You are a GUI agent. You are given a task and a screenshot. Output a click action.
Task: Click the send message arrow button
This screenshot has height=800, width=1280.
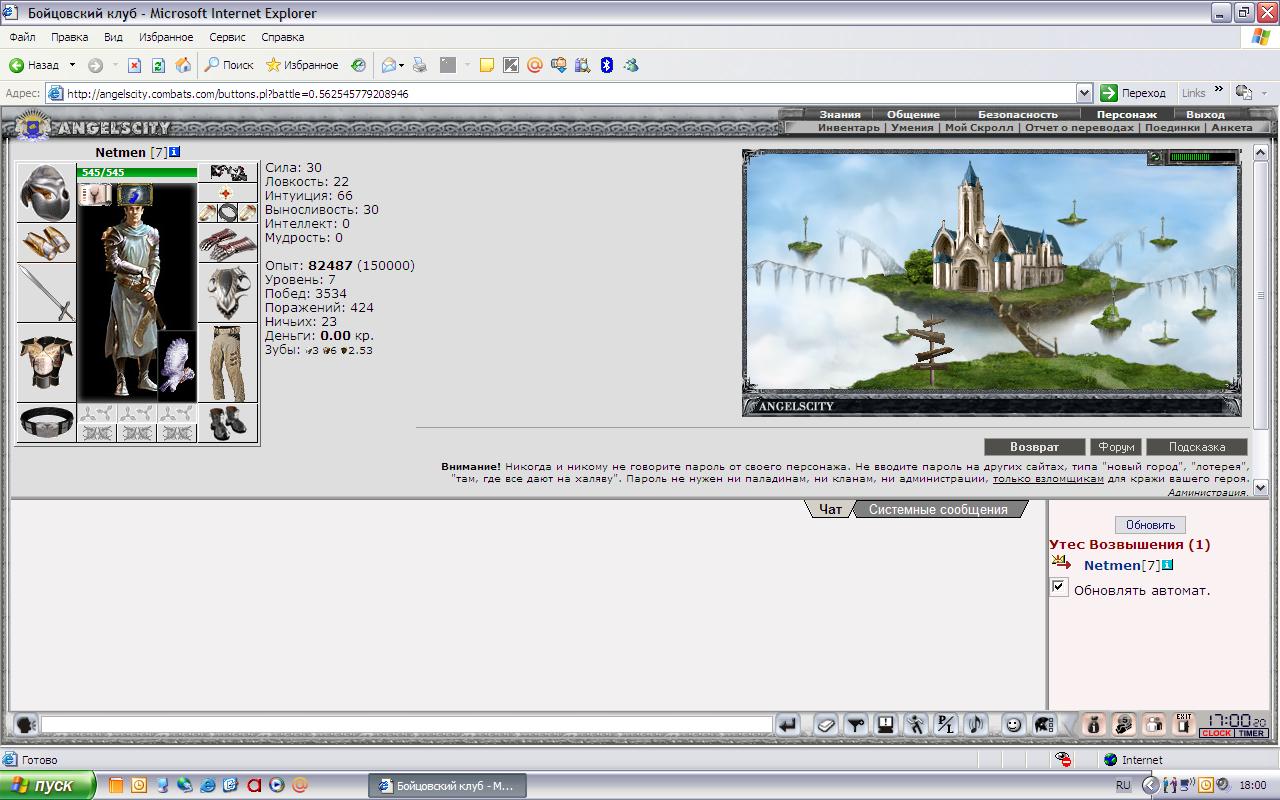click(788, 725)
